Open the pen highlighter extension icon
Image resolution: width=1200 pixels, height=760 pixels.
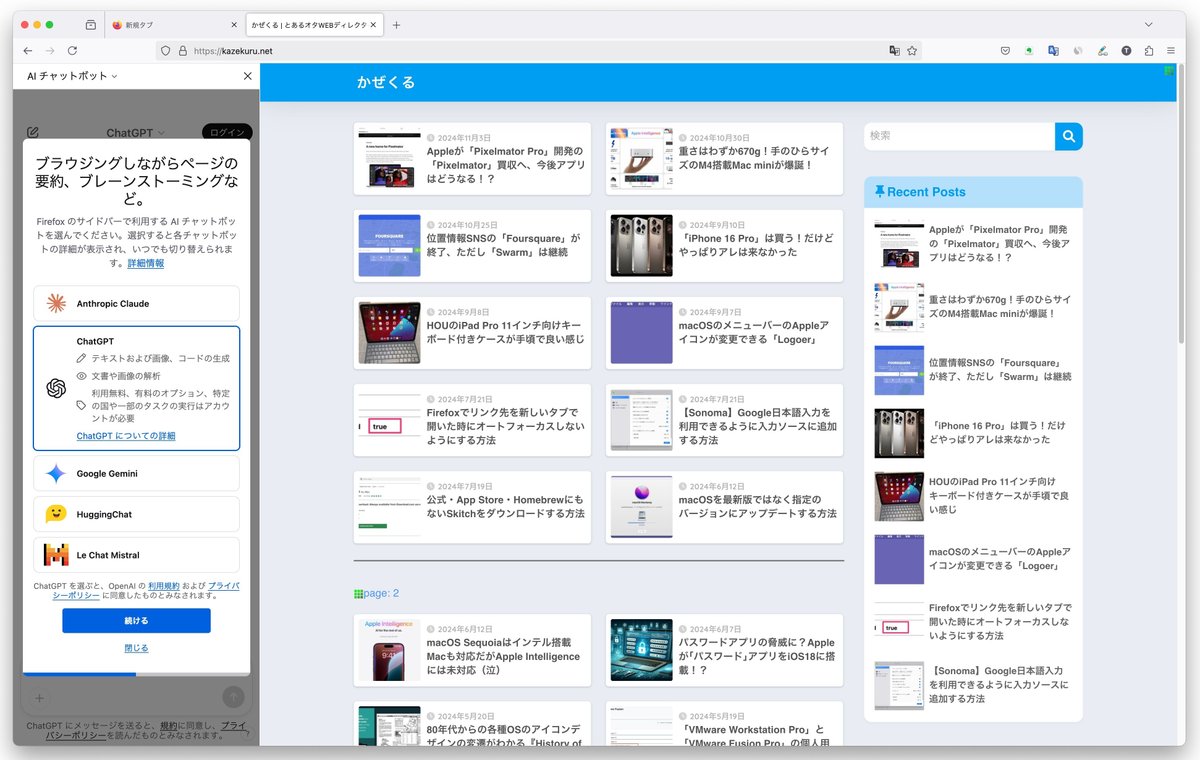point(1102,50)
